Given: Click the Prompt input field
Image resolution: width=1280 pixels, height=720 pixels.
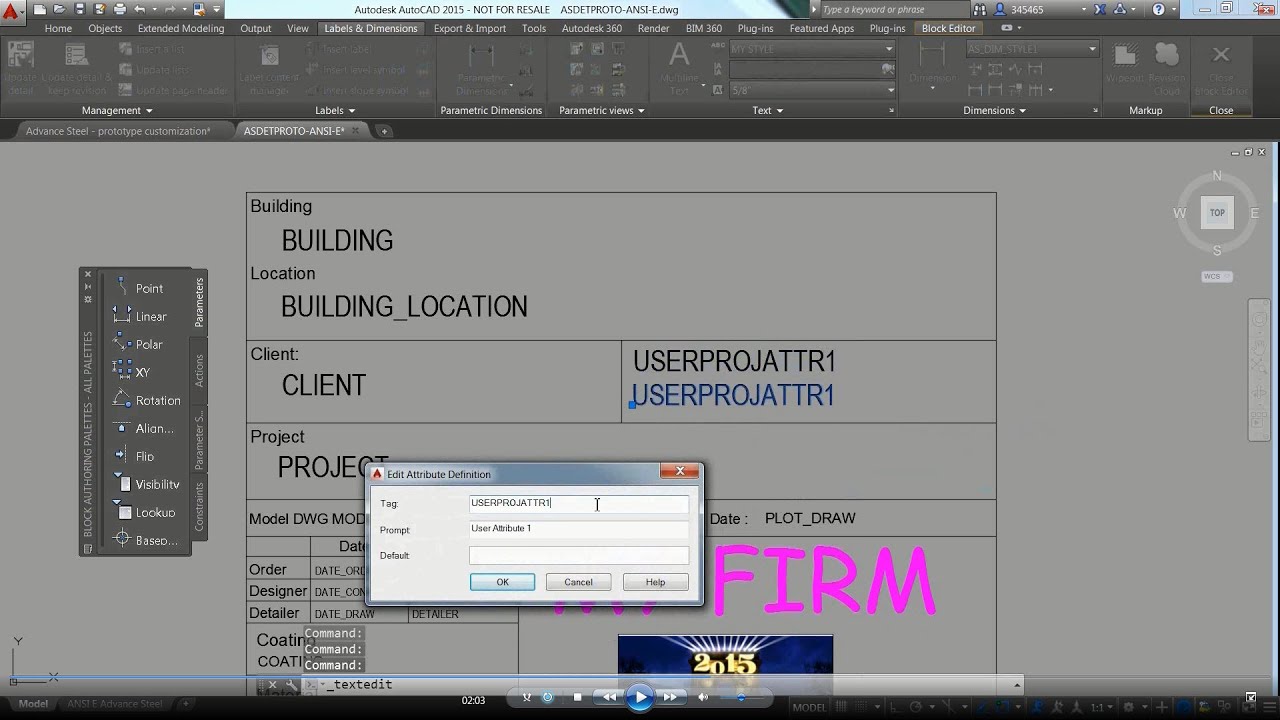Looking at the screenshot, I should pos(579,529).
